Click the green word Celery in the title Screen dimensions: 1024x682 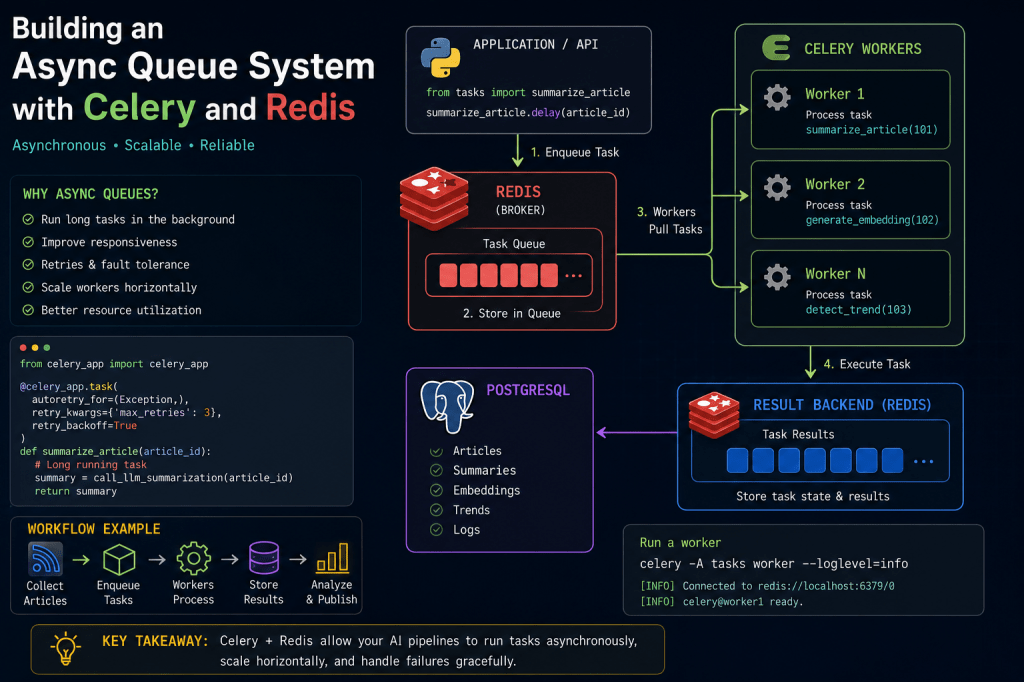tap(140, 108)
